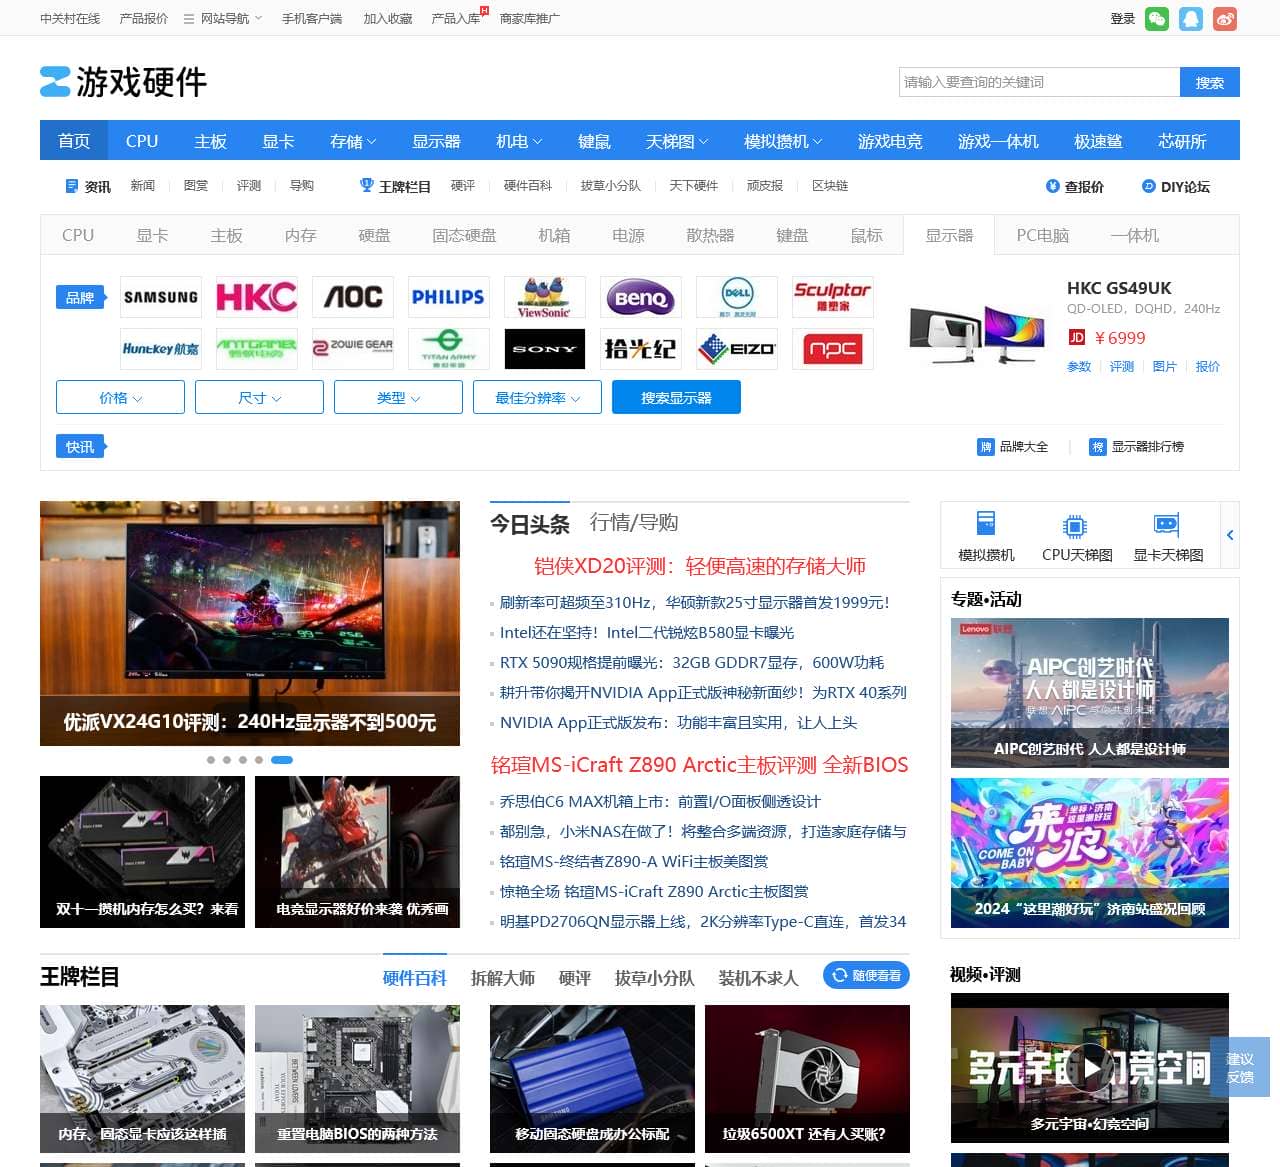1280x1167 pixels.
Task: Open the ANTGAMER brand logo
Action: pos(257,349)
